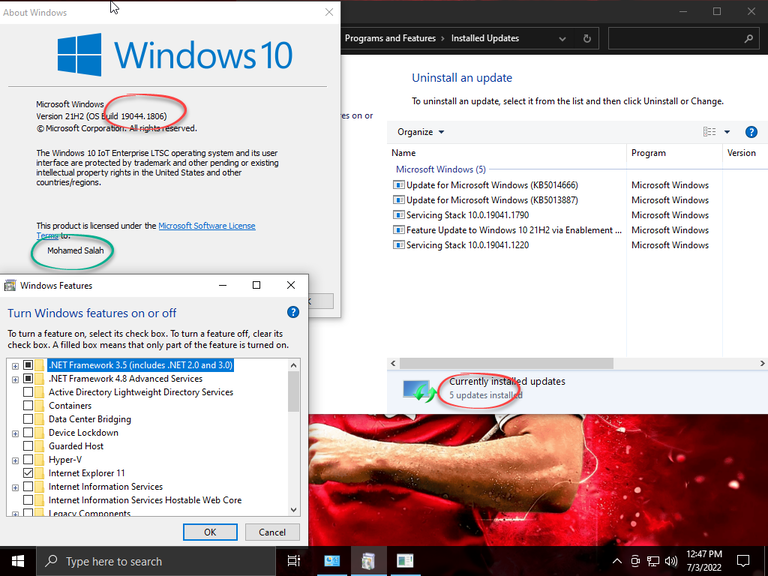
Task: Expand the Internet Information Services tree node
Action: [x=15, y=487]
